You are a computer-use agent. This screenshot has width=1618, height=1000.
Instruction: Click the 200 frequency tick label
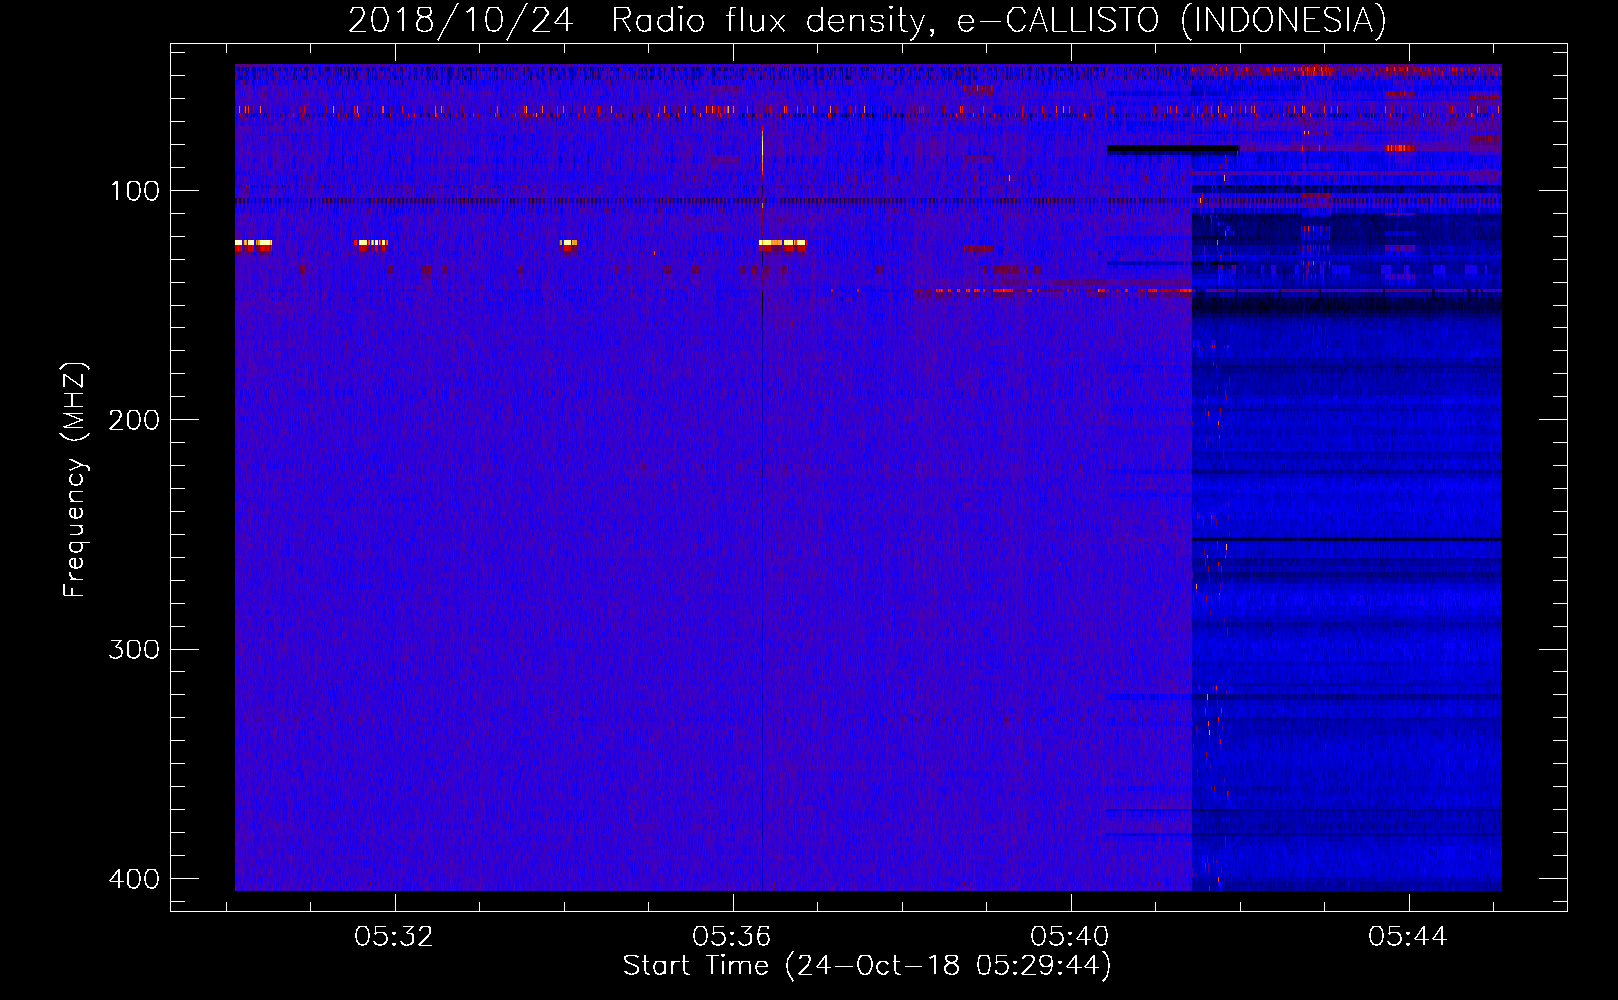click(x=135, y=420)
